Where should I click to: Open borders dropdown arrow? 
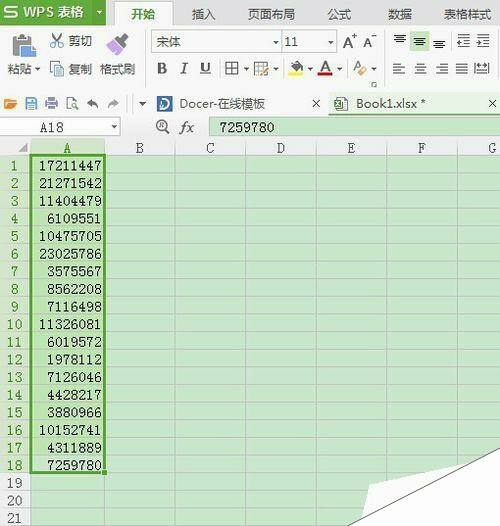pyautogui.click(x=246, y=69)
